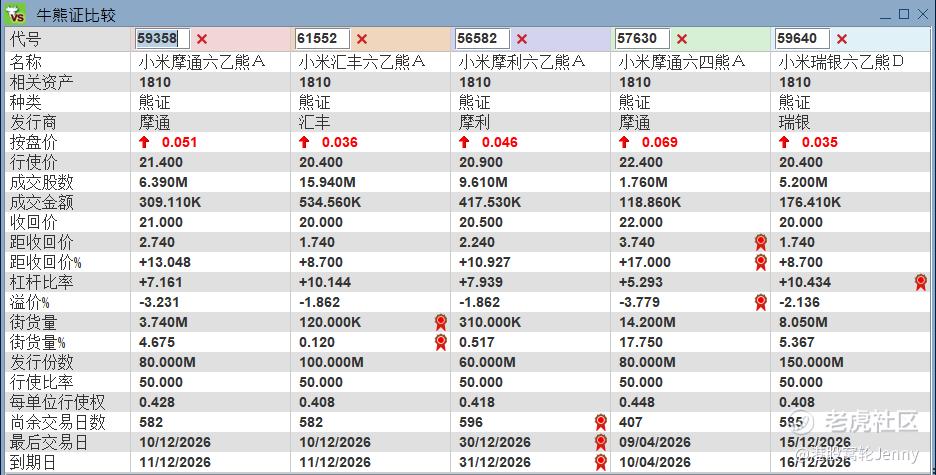The width and height of the screenshot is (936, 475).
Task: Click the red up arrow beside 0.046
Action: pos(464,142)
